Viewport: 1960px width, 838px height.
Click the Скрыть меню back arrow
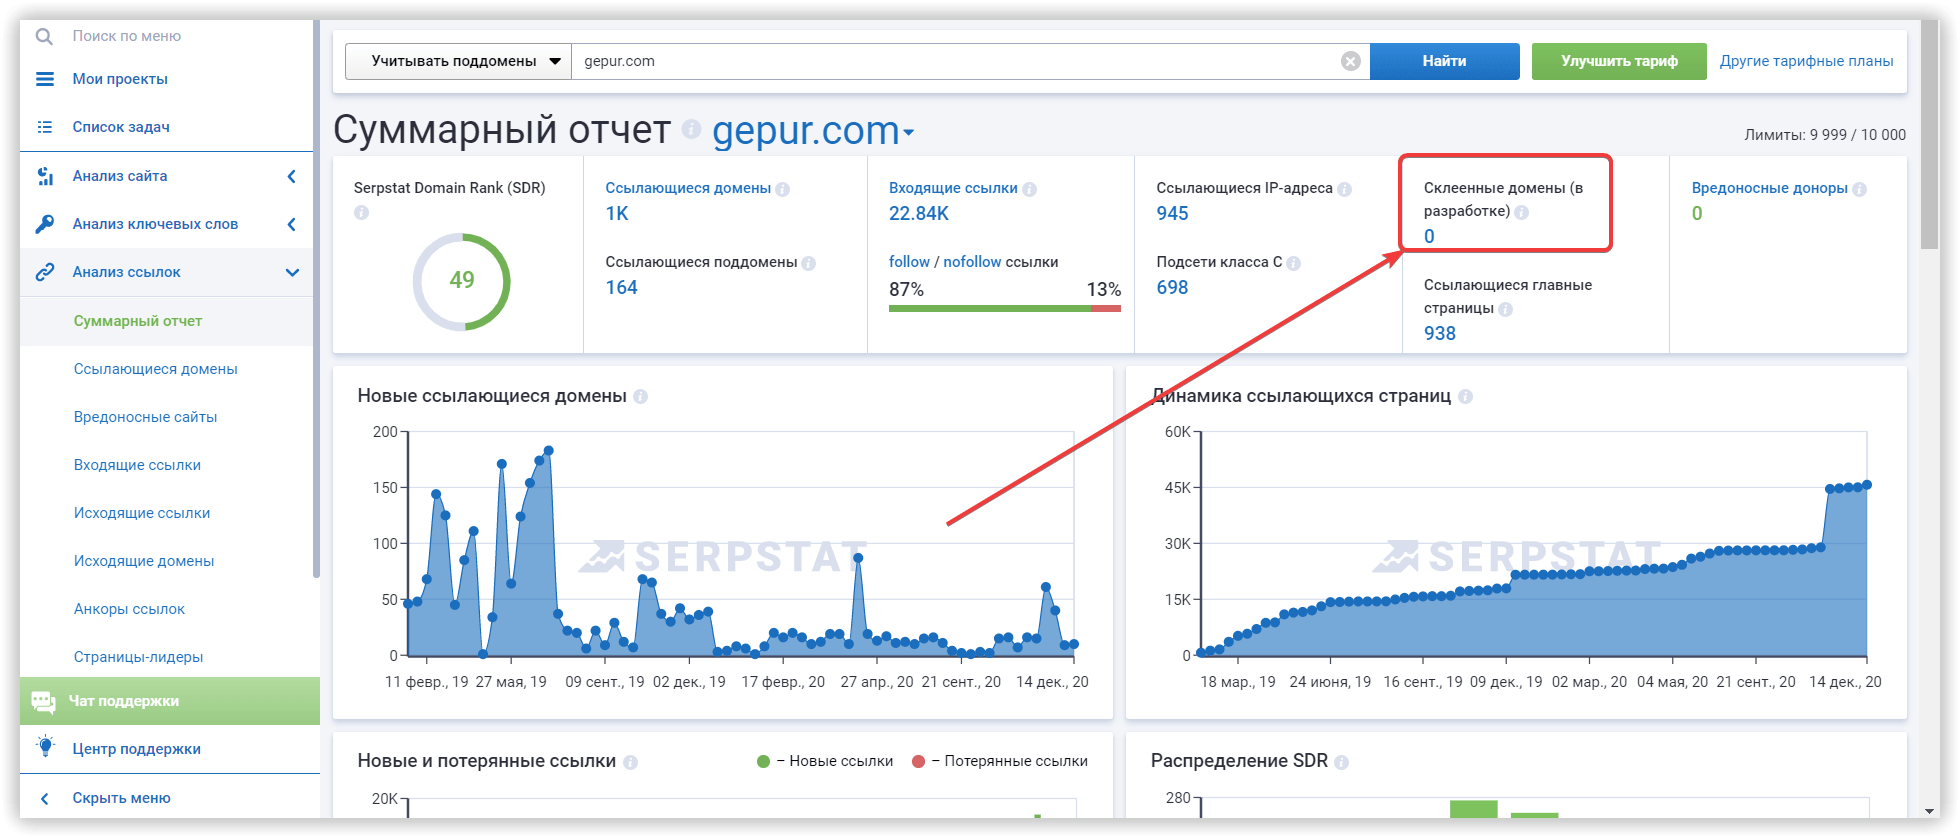coord(44,798)
